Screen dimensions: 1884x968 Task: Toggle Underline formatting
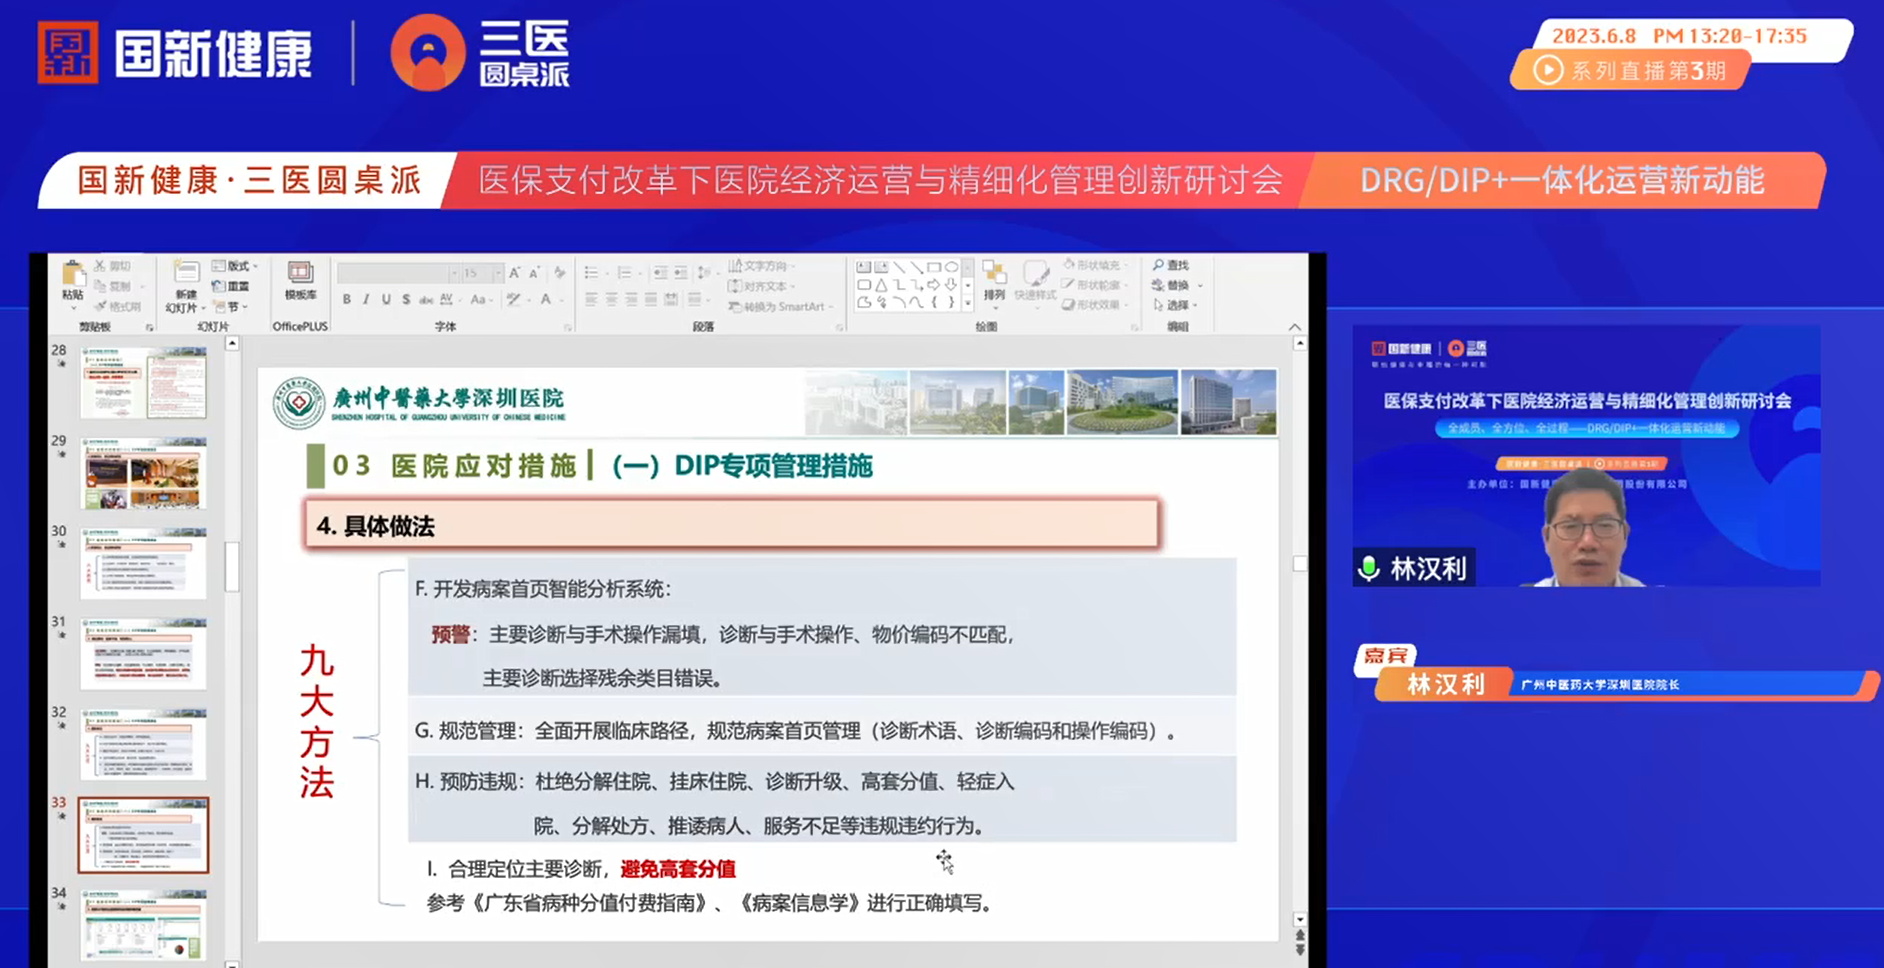pyautogui.click(x=386, y=299)
